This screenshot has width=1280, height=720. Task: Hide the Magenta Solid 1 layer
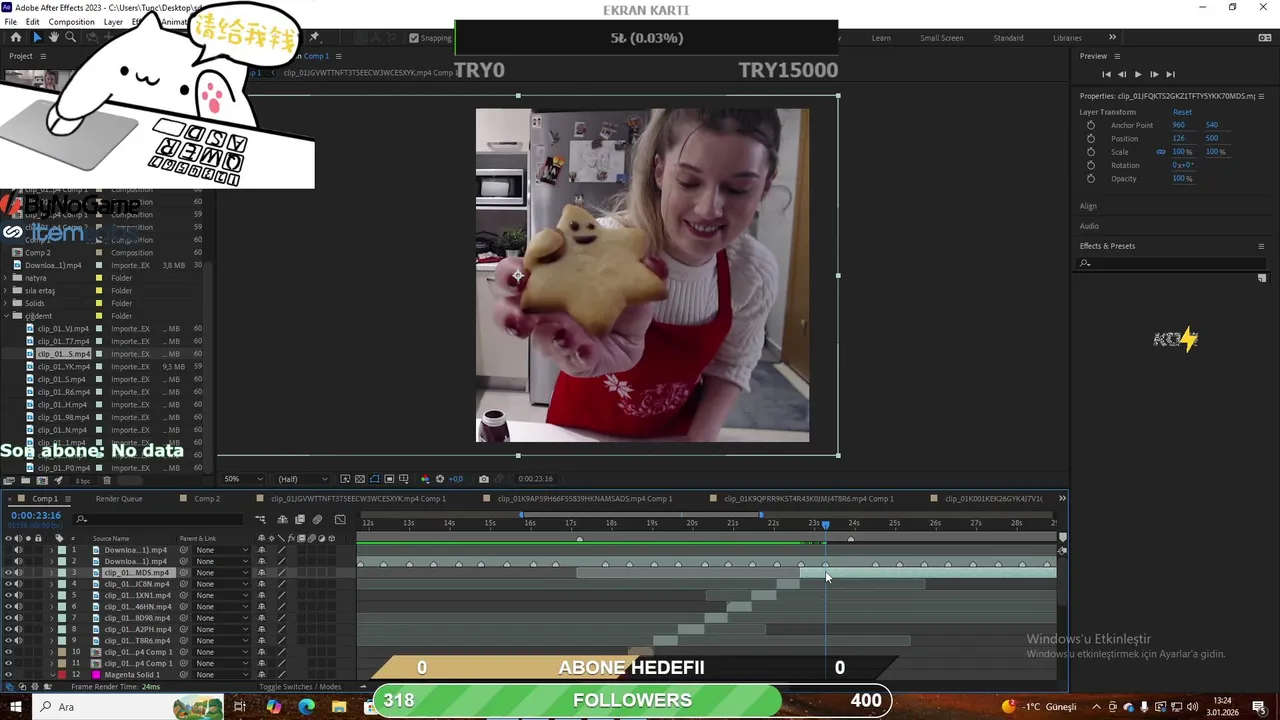tap(8, 675)
